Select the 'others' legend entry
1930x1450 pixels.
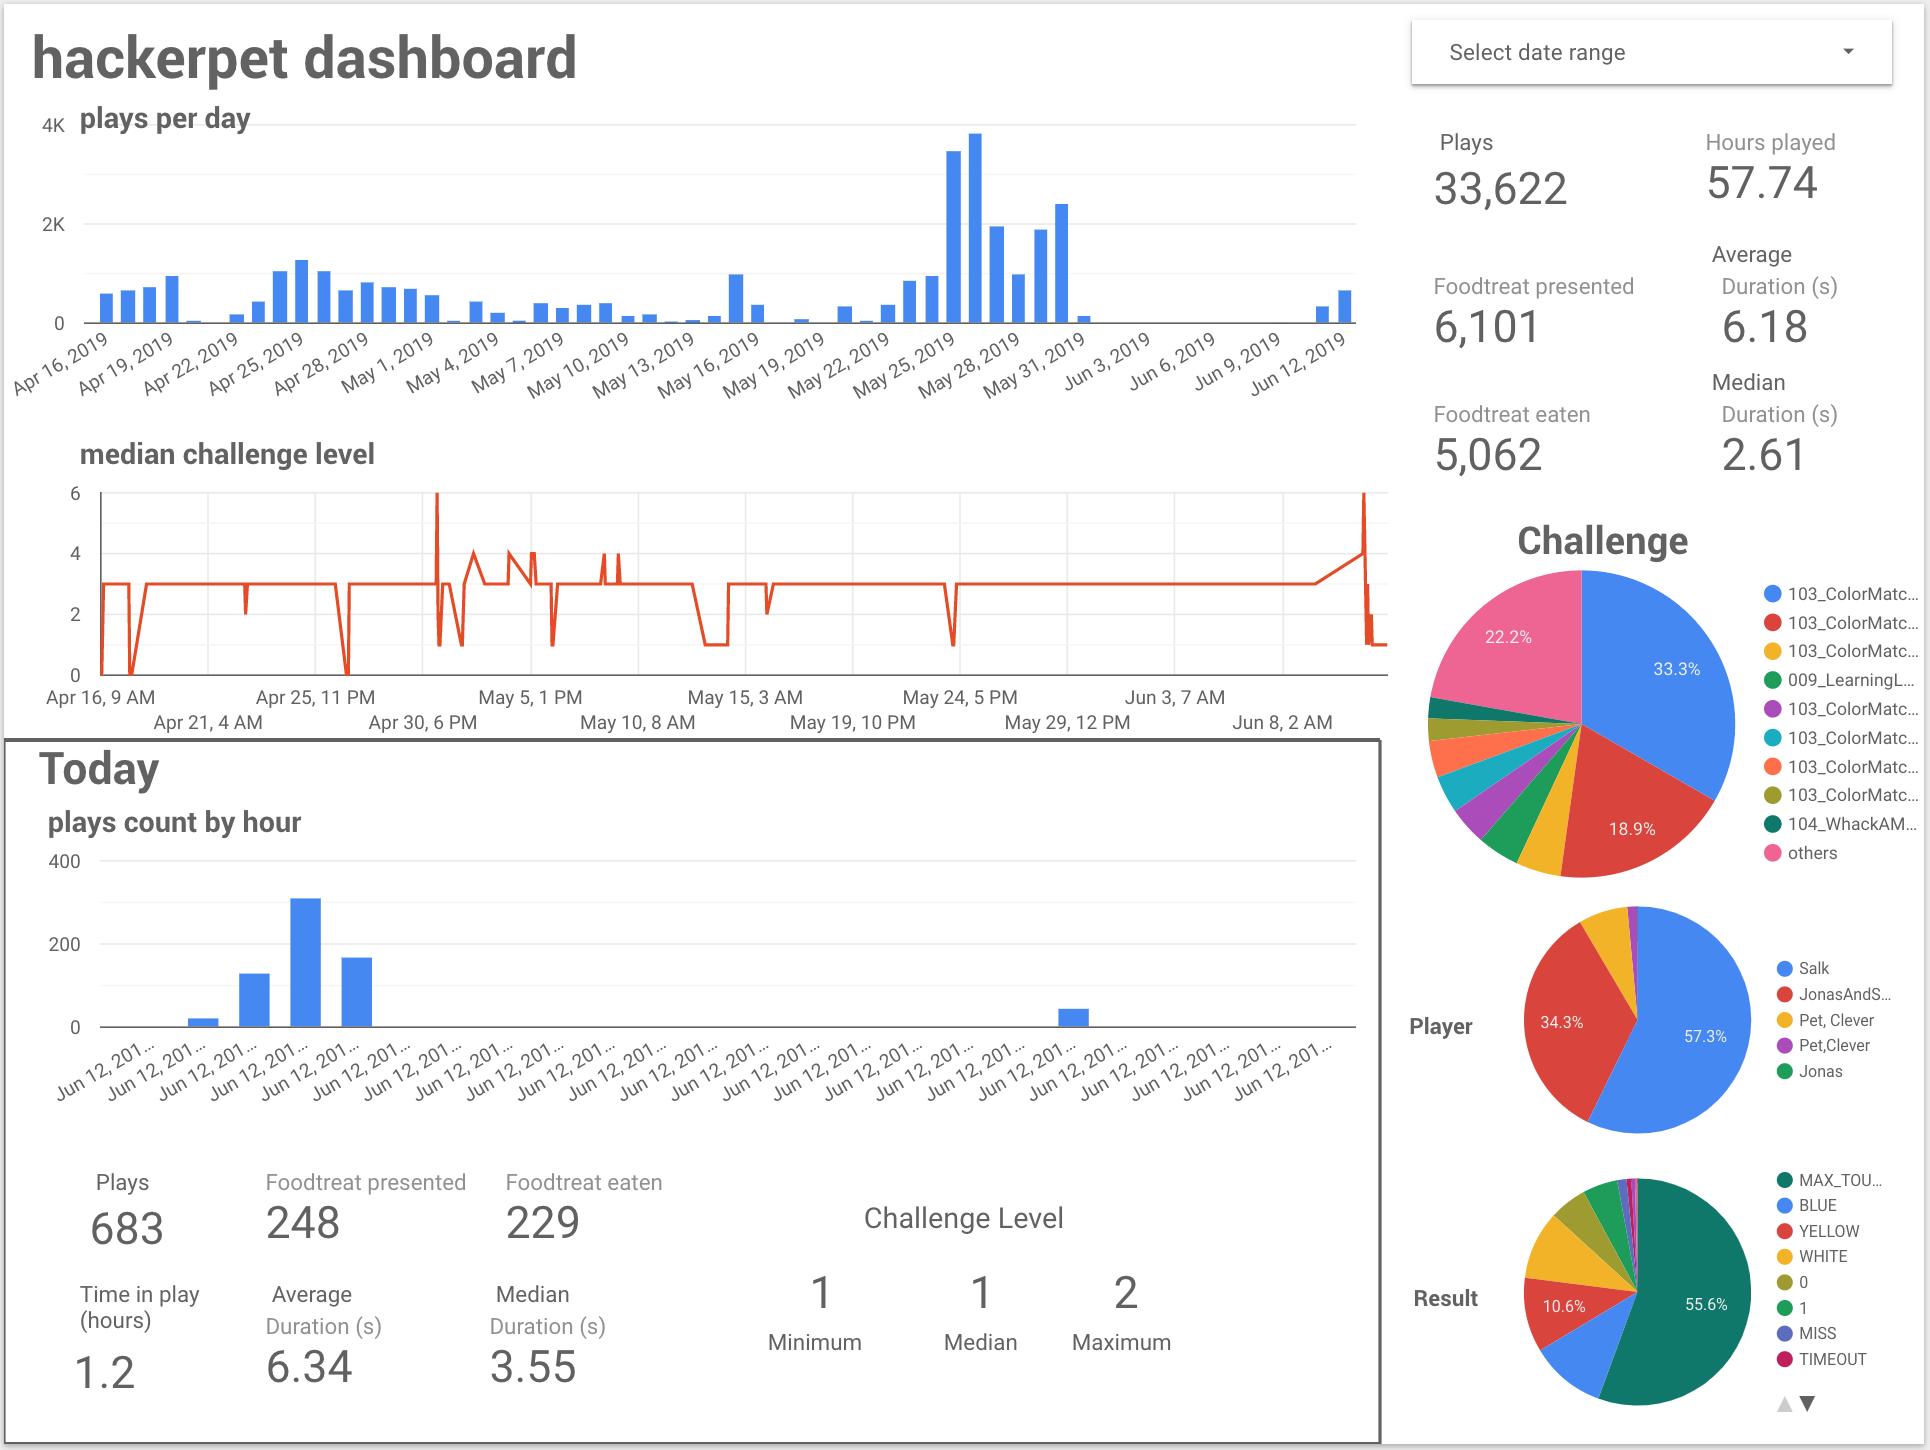[x=1811, y=853]
